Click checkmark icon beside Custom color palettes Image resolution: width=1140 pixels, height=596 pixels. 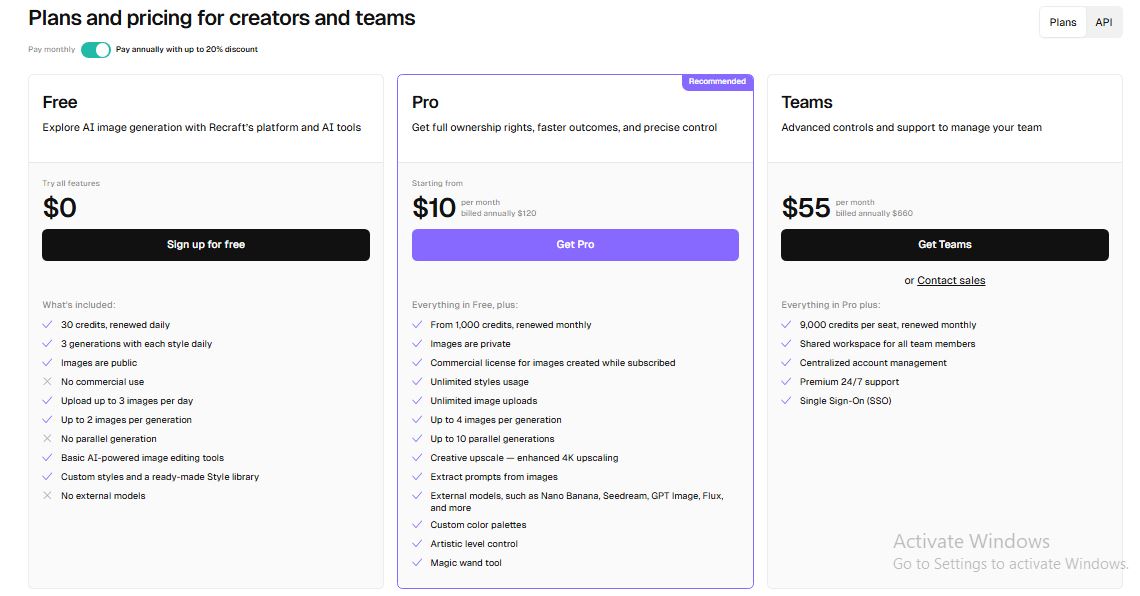(x=417, y=525)
